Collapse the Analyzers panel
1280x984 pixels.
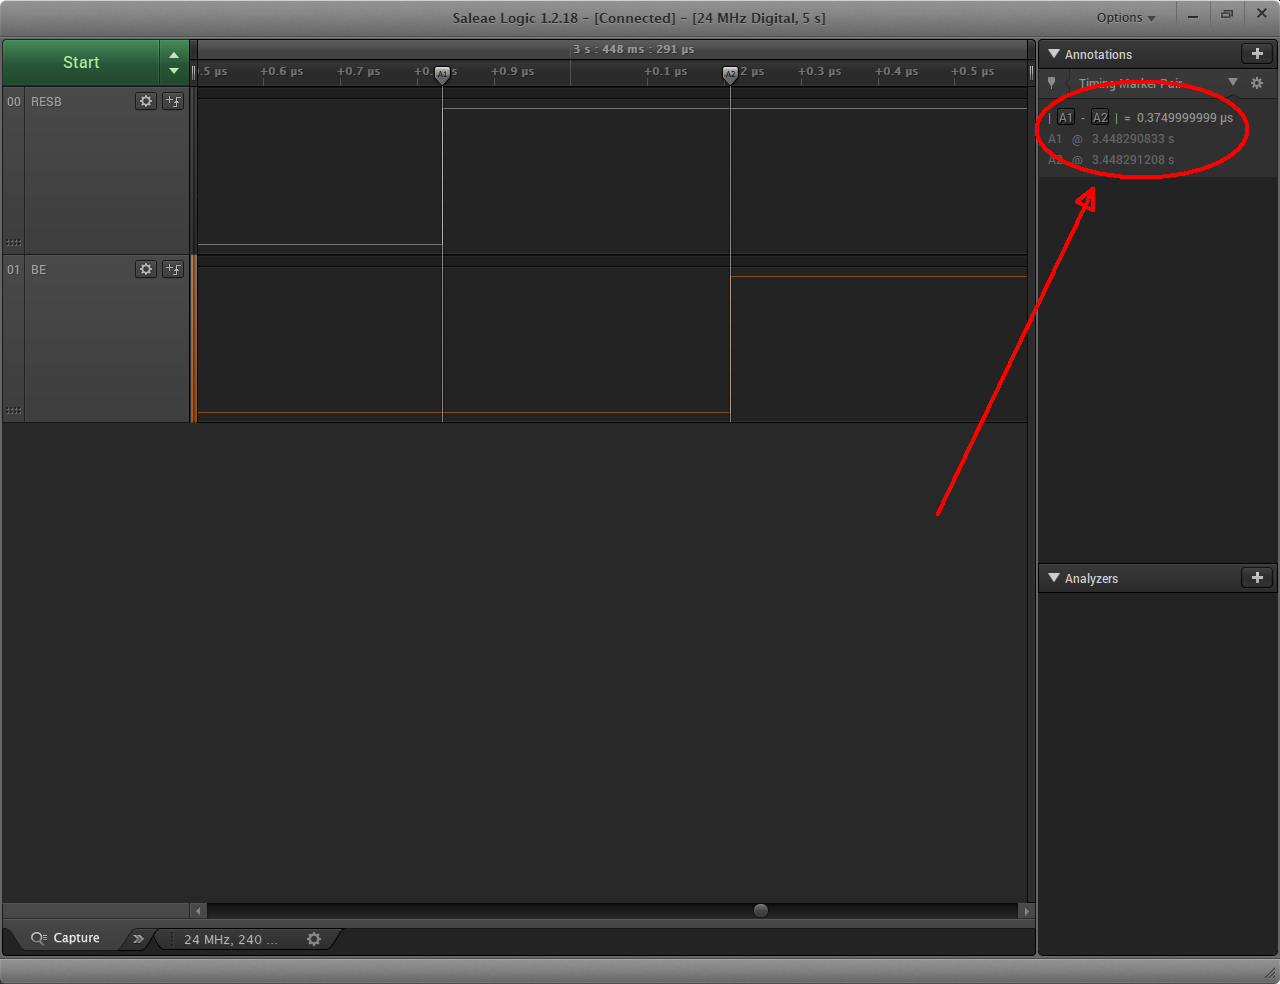[1054, 578]
